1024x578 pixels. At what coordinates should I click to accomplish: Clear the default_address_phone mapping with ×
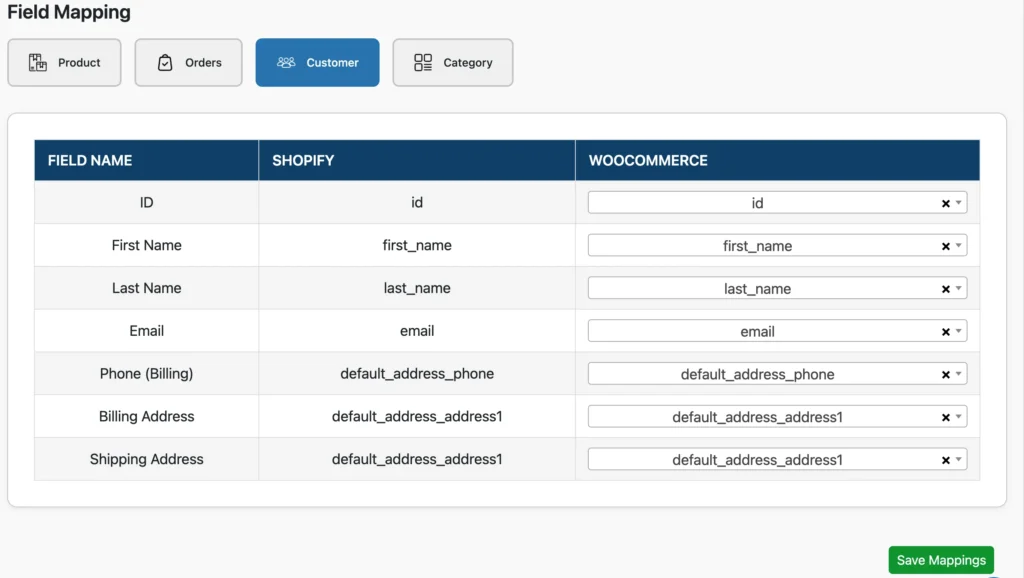(x=945, y=373)
